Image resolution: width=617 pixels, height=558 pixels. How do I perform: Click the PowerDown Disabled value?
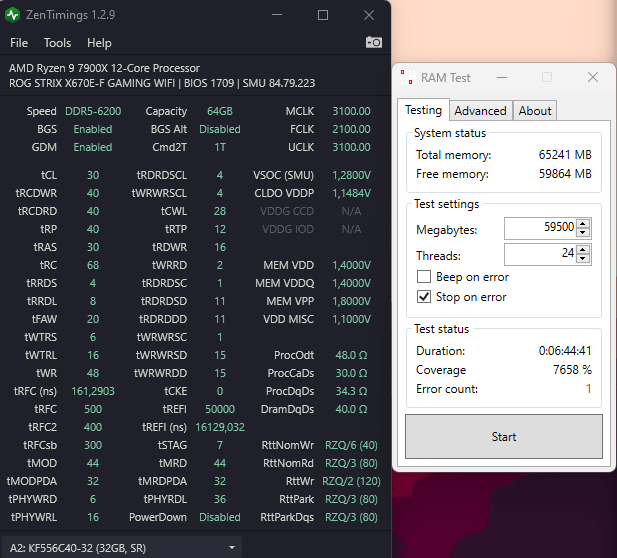(220, 517)
